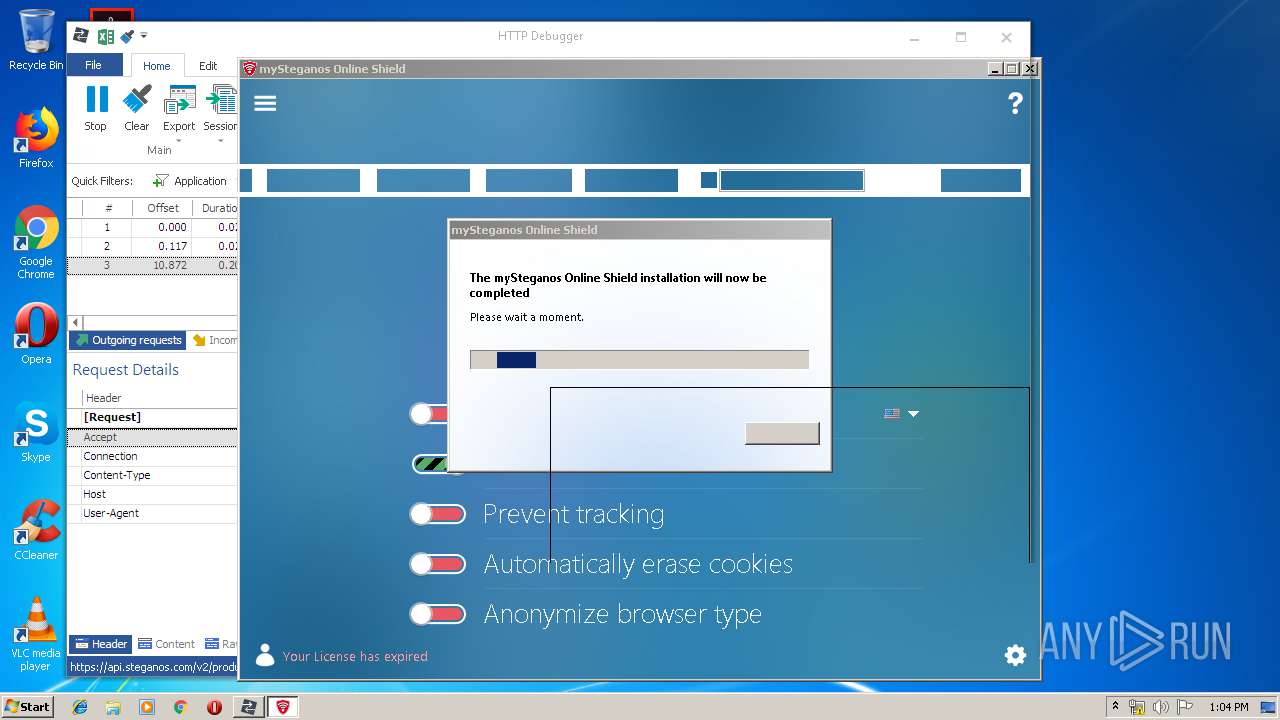1280x720 pixels.
Task: Switch to HTTP Debugger taskbar button
Action: (x=248, y=707)
